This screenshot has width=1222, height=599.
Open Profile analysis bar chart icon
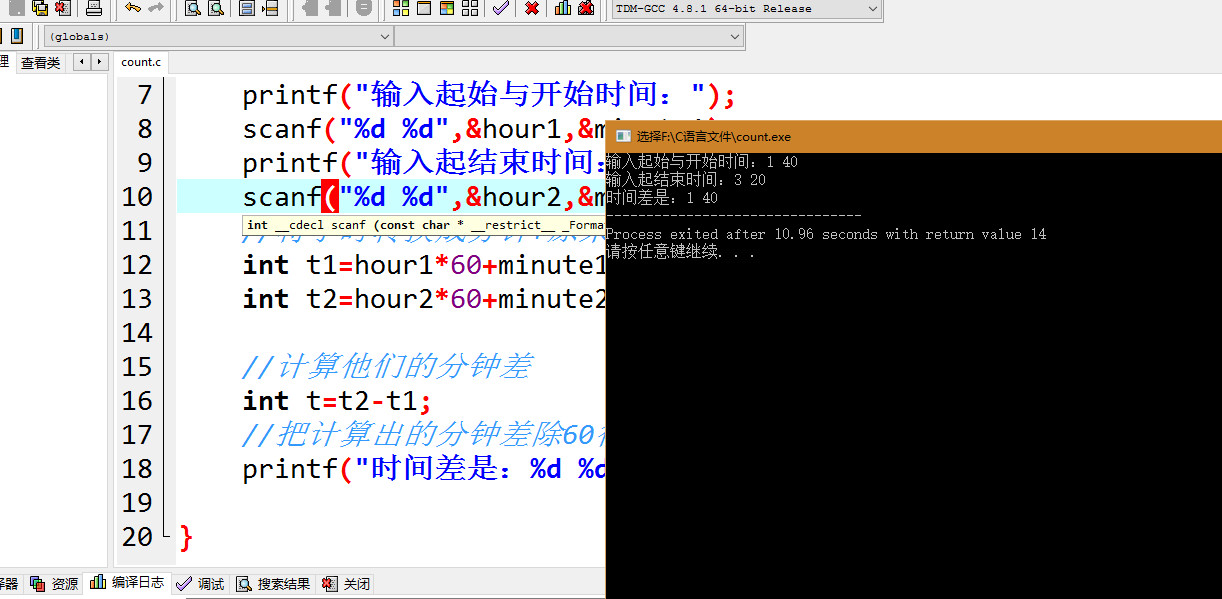point(563,8)
